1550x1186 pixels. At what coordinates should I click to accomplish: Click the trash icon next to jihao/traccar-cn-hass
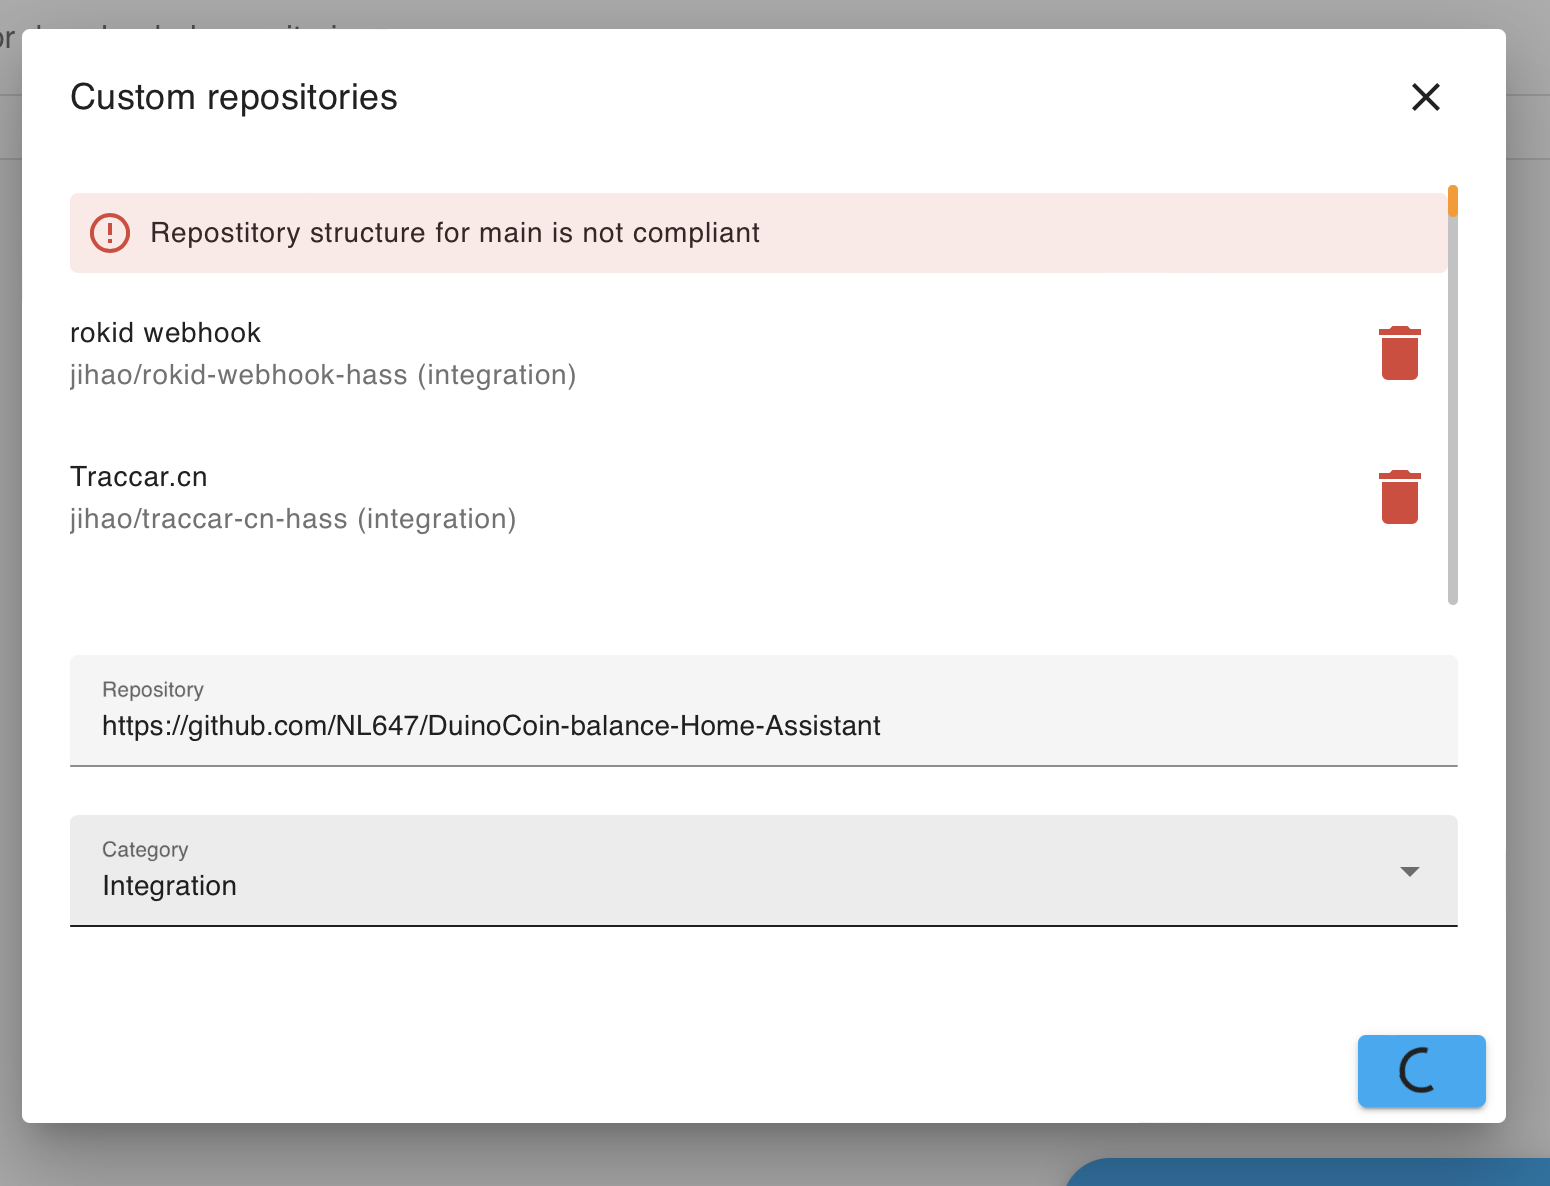point(1399,497)
